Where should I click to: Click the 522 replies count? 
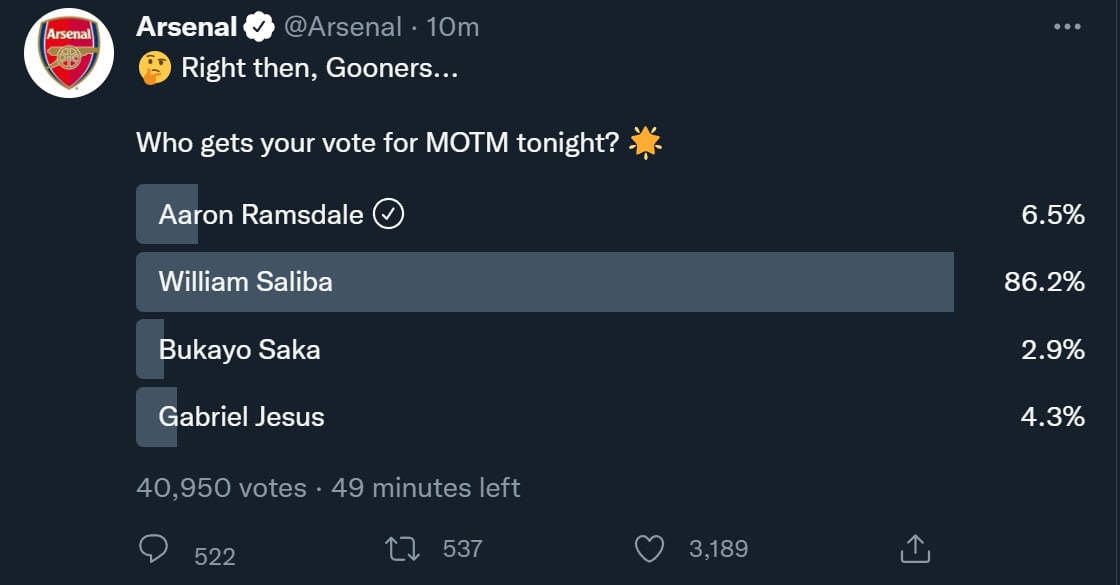(214, 556)
